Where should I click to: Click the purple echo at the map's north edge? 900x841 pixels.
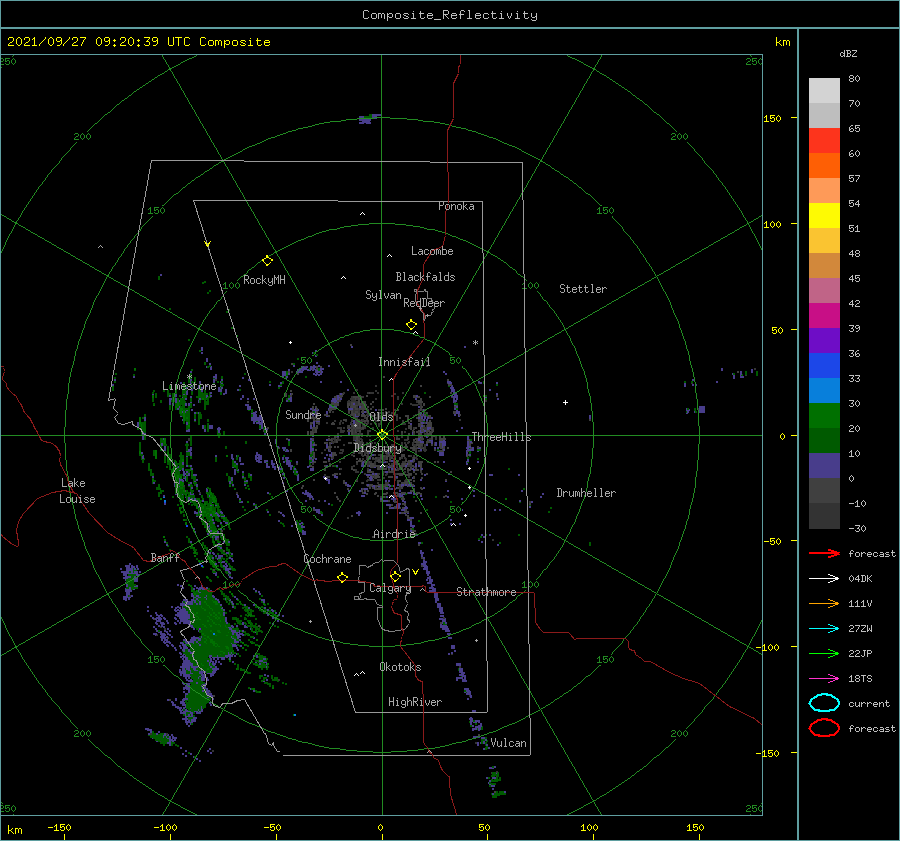(368, 119)
